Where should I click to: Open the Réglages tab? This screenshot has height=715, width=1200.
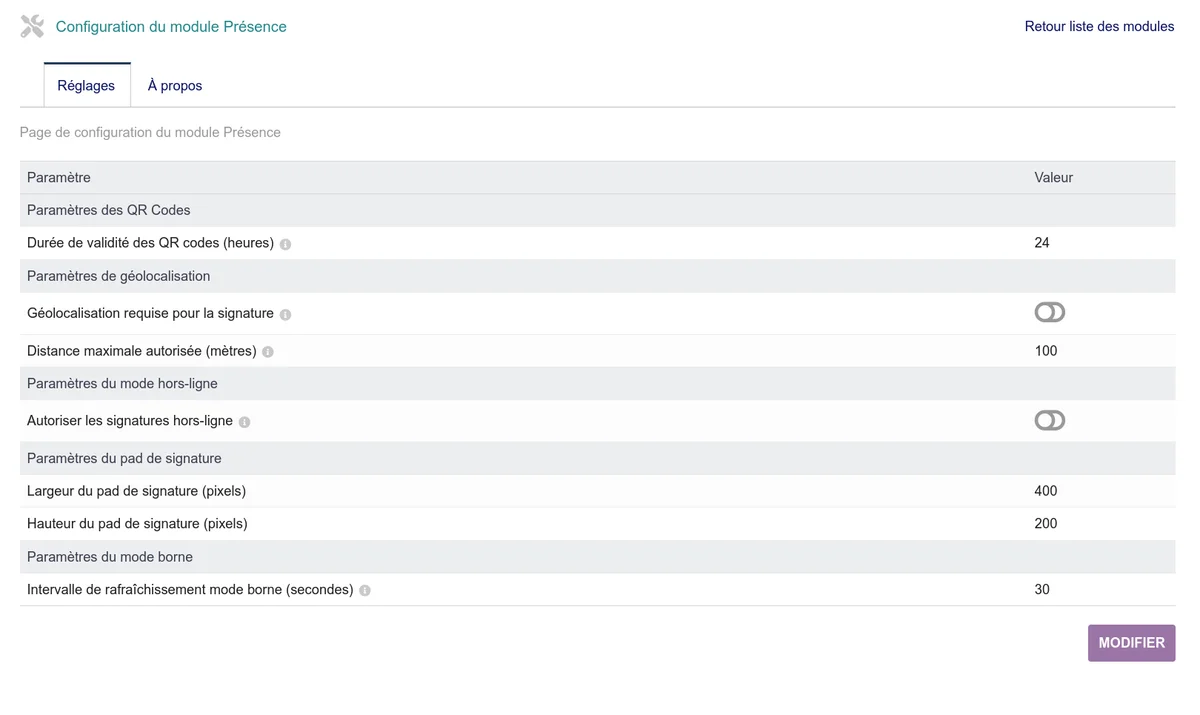coord(87,85)
